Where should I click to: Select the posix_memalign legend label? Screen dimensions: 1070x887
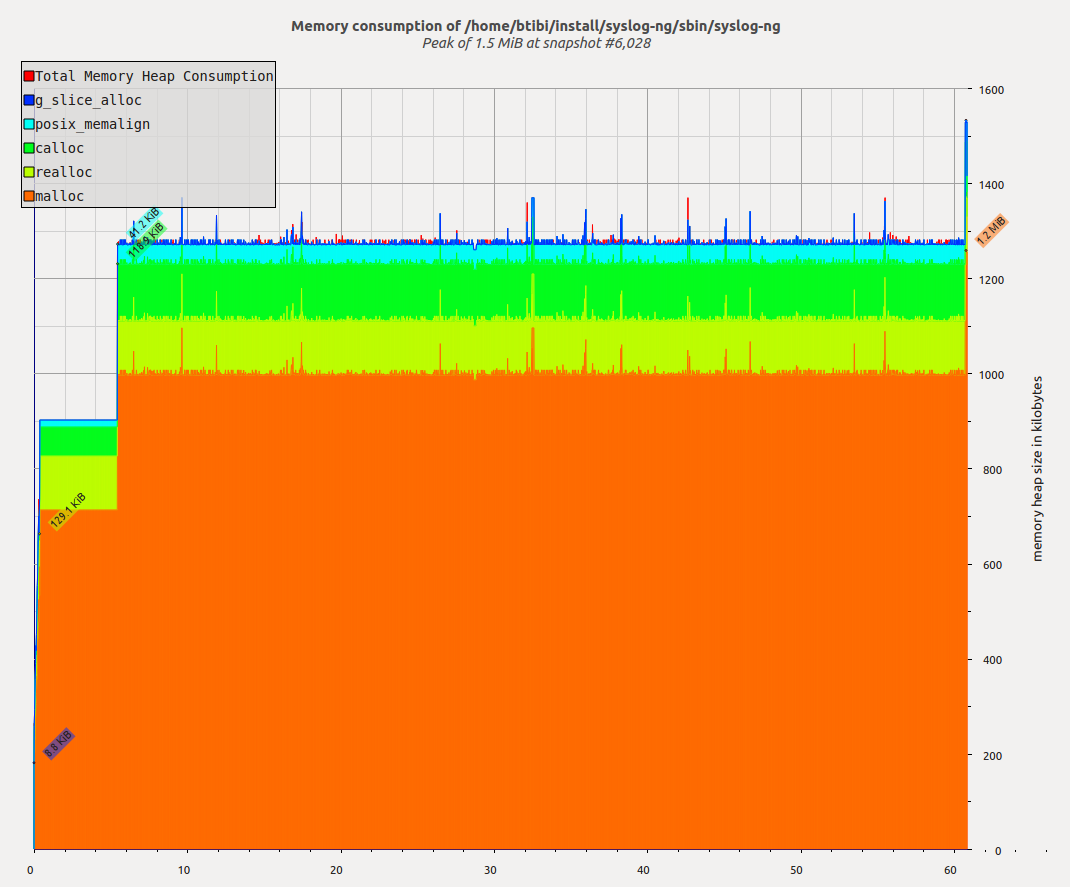[x=92, y=124]
